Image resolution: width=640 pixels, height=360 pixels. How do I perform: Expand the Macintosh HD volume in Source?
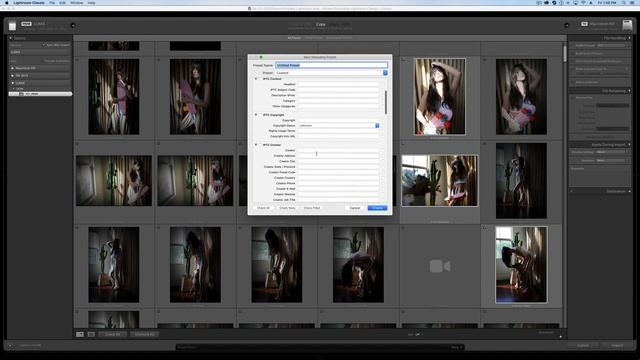(x=13, y=68)
